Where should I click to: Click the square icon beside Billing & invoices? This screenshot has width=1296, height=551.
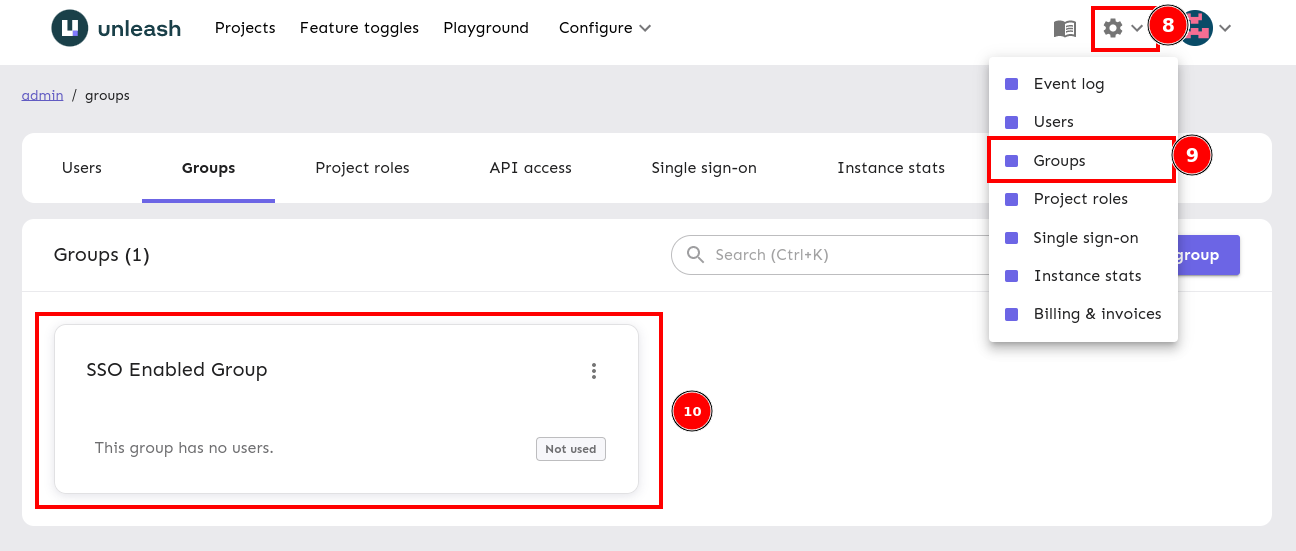1011,314
